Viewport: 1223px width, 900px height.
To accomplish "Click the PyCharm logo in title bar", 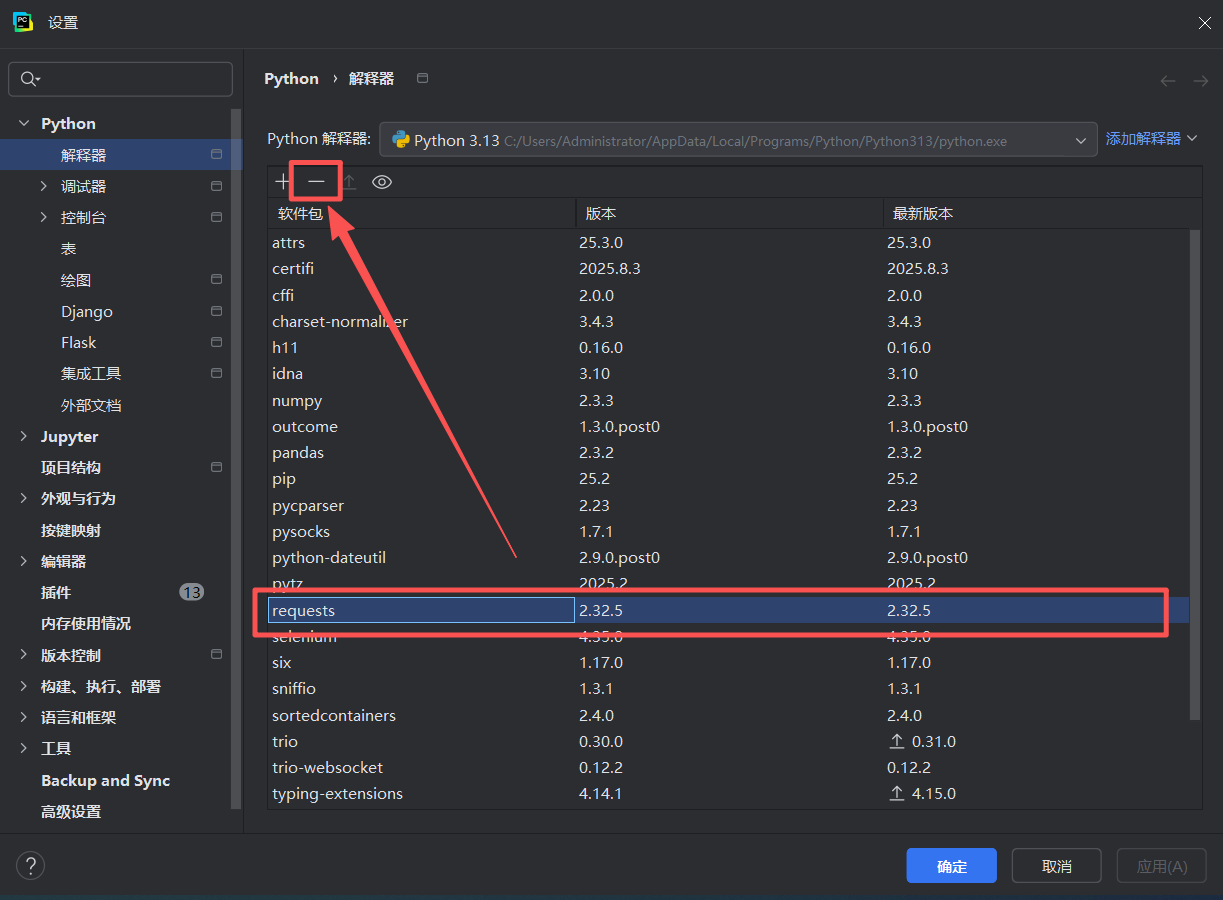I will 23,22.
